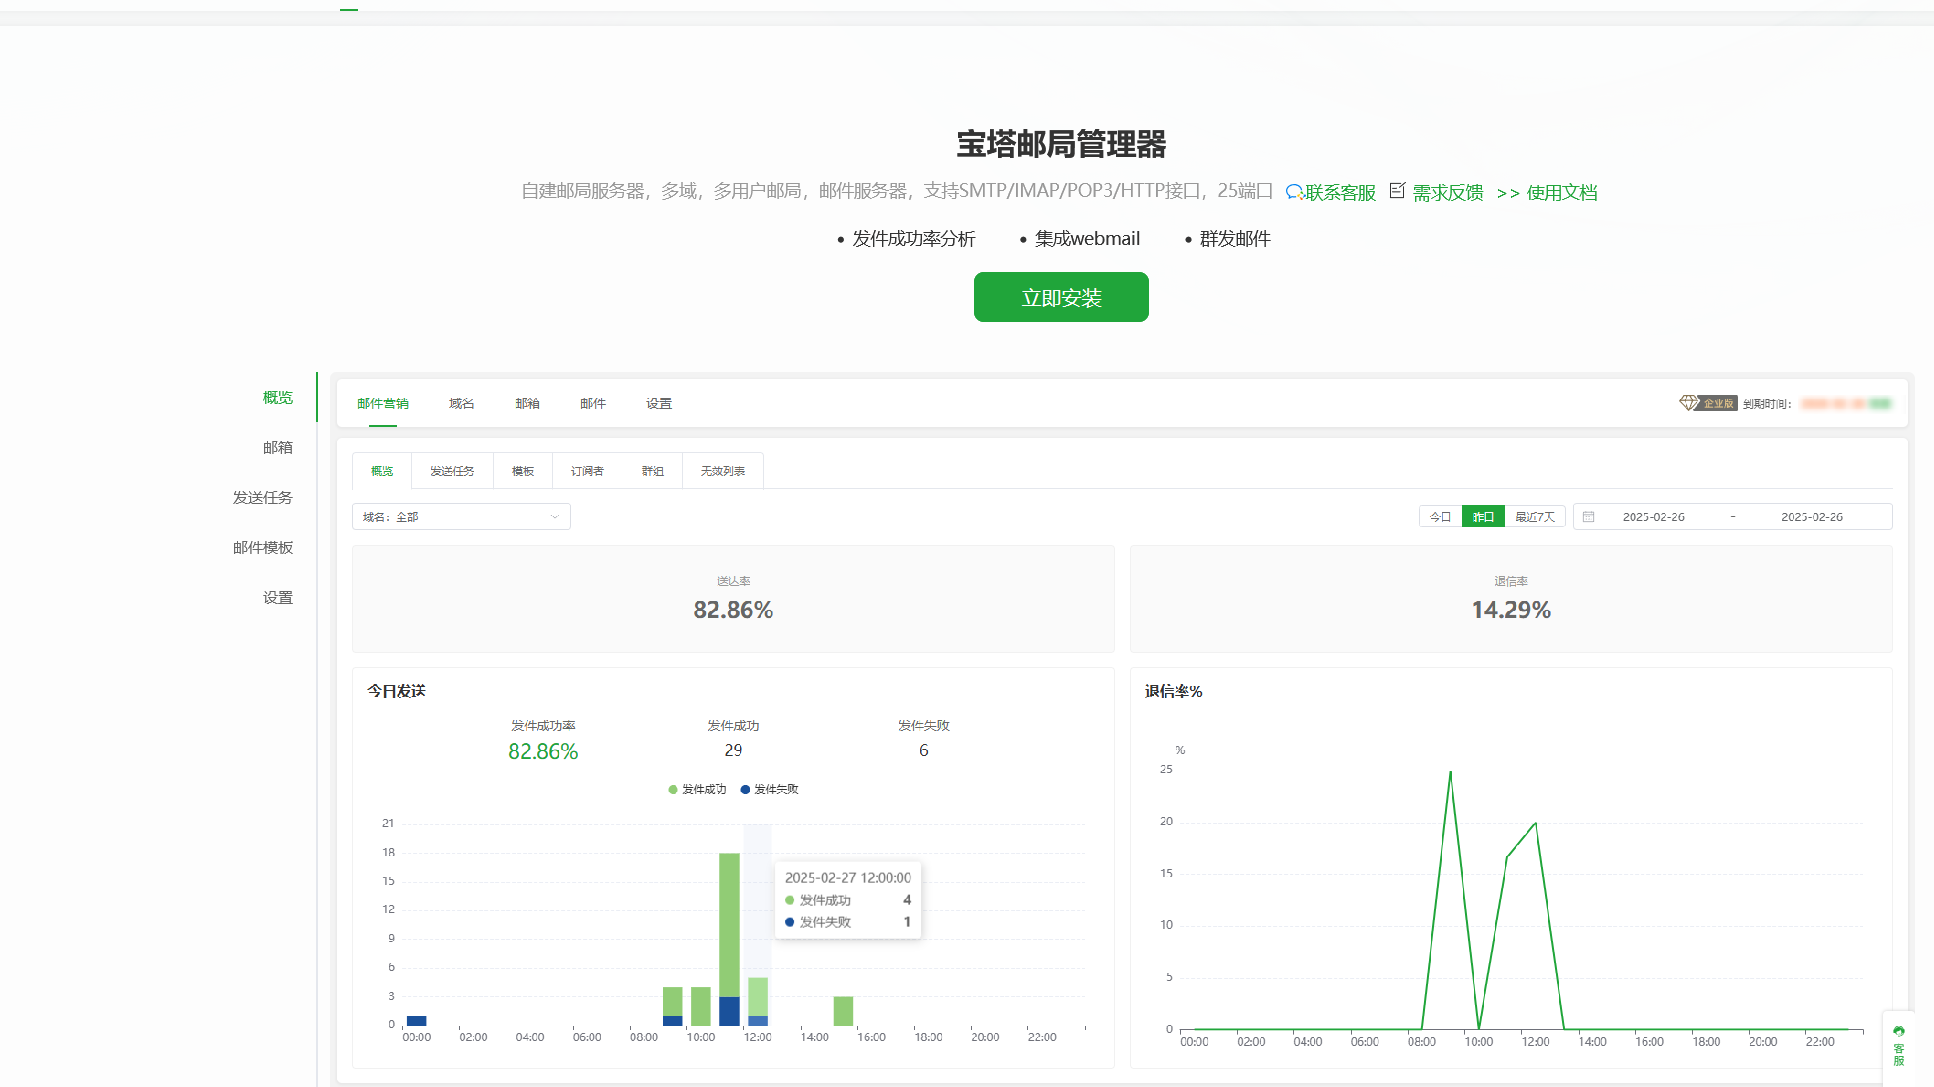The width and height of the screenshot is (1934, 1087).
Task: Select 概览 in the left sidebar
Action: click(278, 397)
